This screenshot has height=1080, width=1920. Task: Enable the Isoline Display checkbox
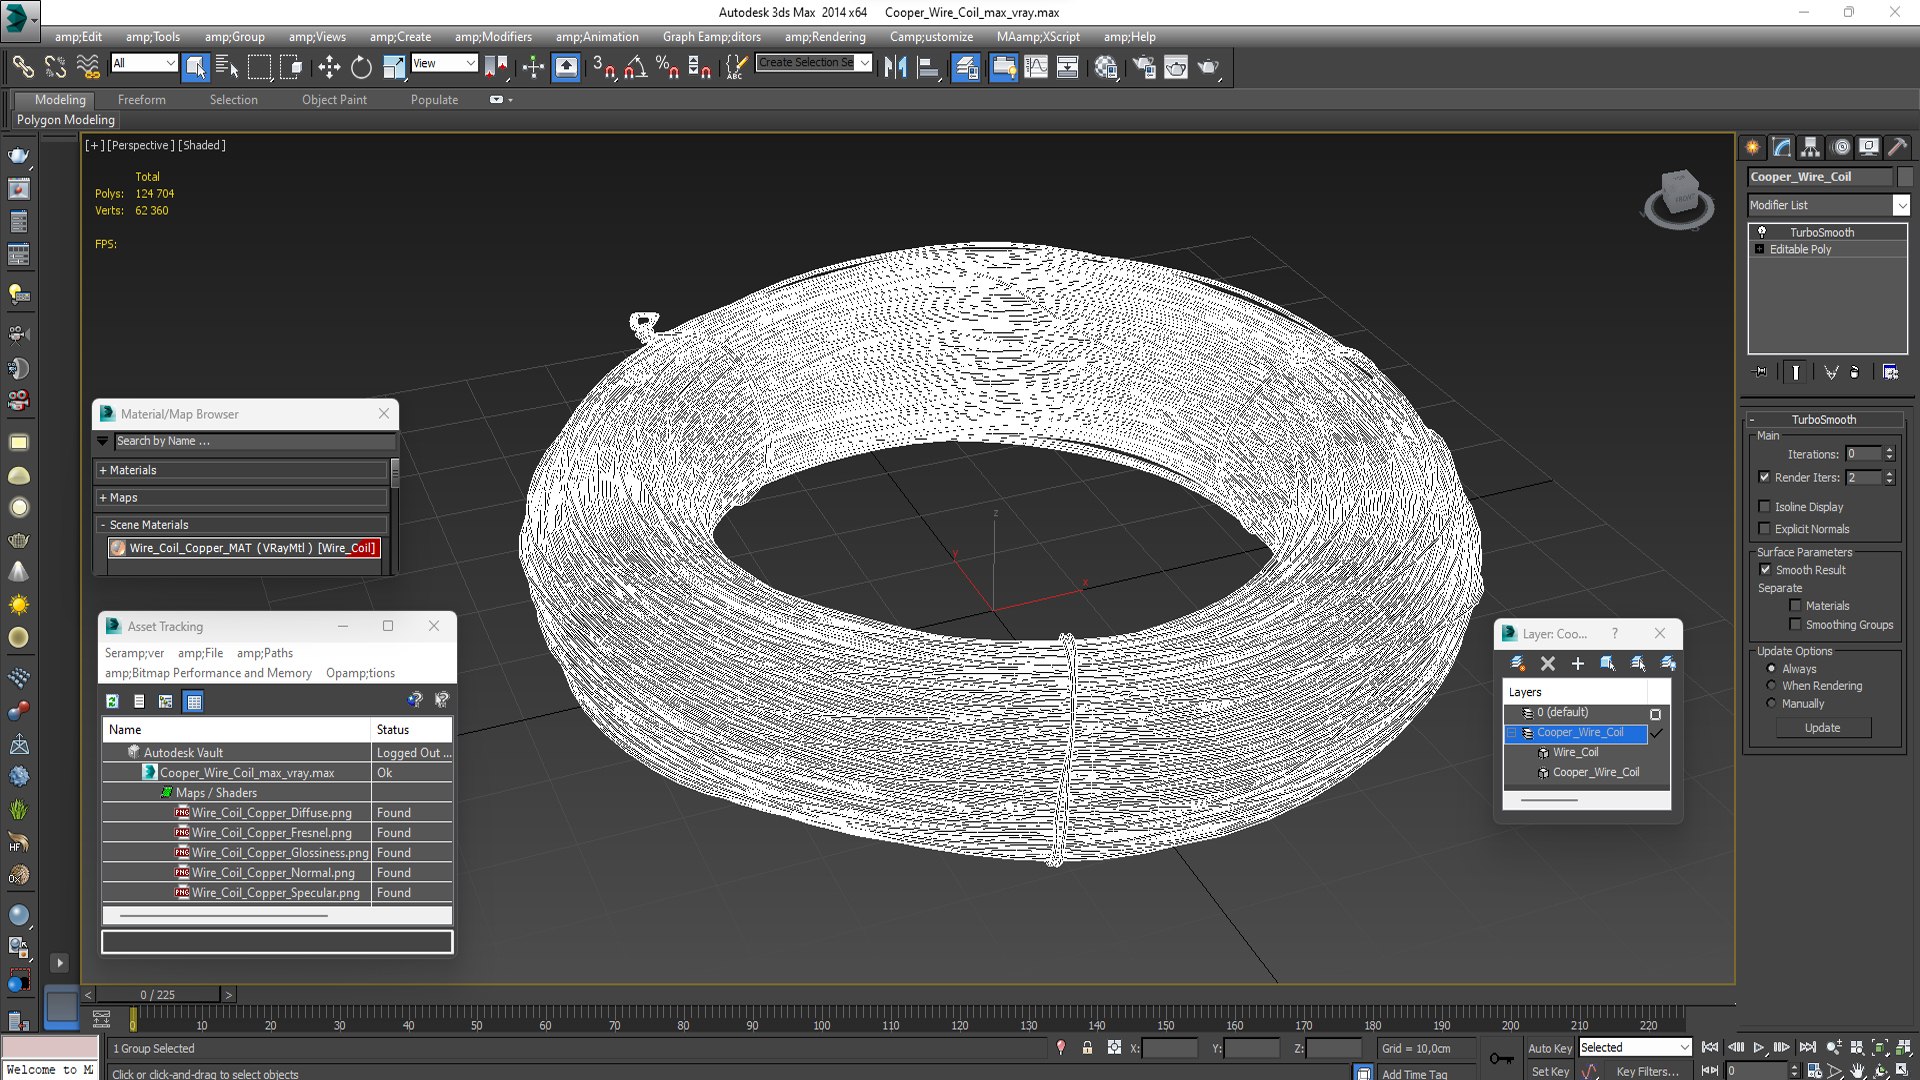pyautogui.click(x=1765, y=507)
